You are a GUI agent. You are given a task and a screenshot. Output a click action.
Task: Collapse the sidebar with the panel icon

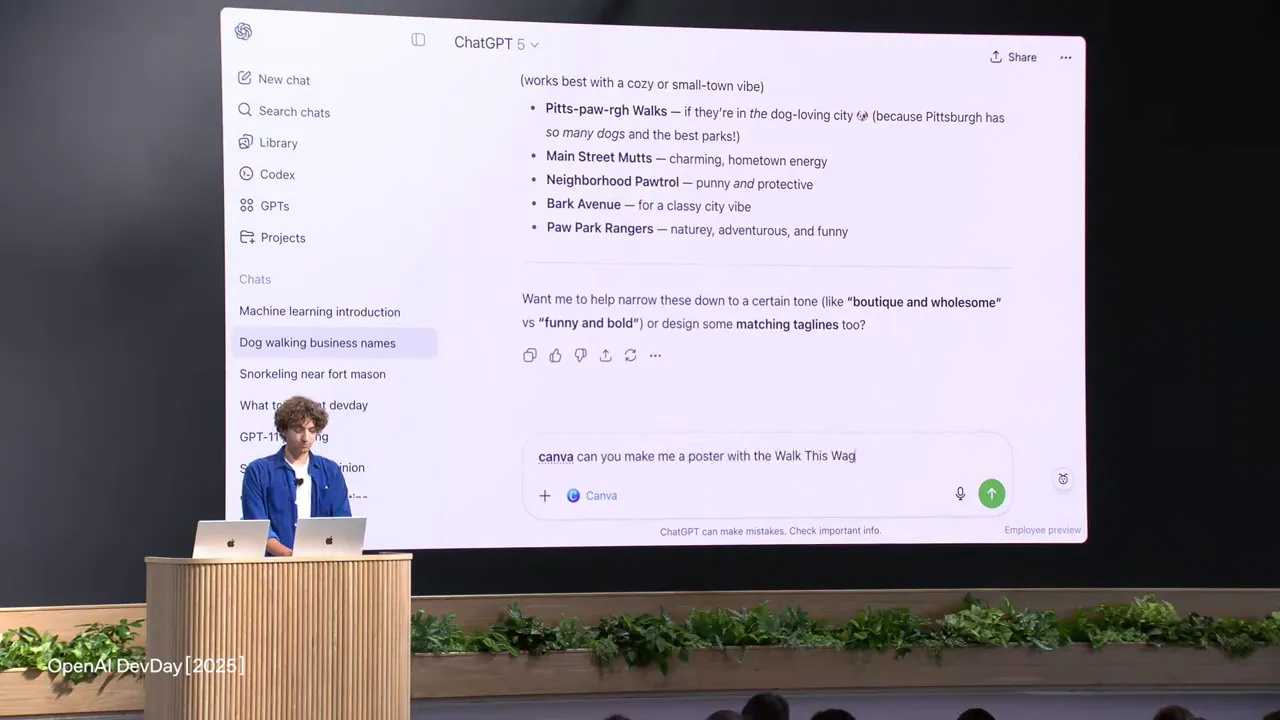click(x=418, y=40)
